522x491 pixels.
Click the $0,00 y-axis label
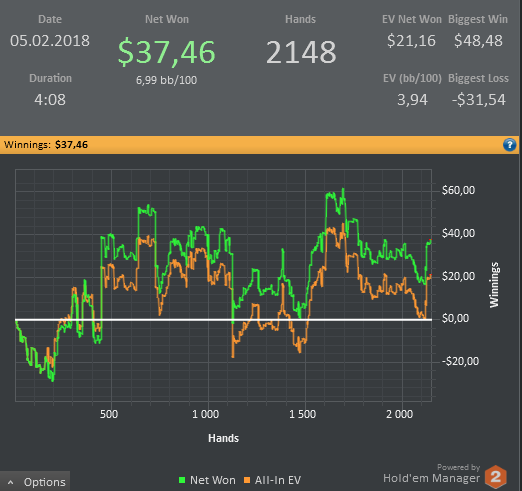(x=455, y=318)
